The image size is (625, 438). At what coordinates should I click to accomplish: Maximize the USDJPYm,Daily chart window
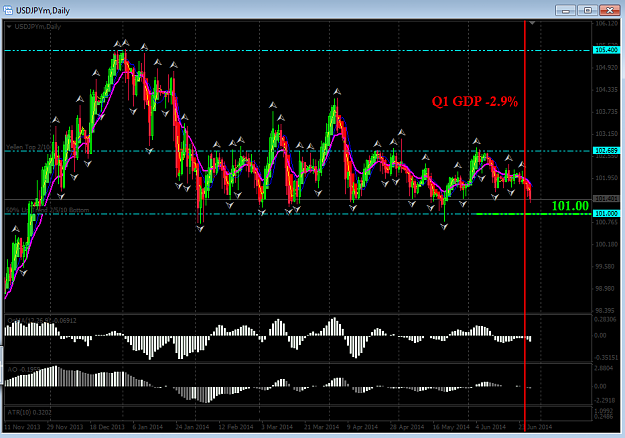[588, 10]
